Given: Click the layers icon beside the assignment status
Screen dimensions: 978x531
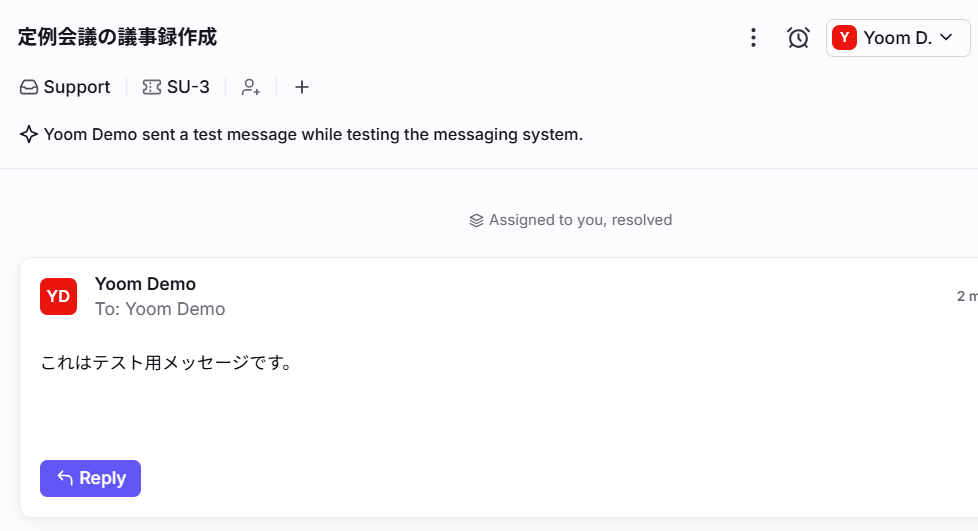Looking at the screenshot, I should pos(476,220).
